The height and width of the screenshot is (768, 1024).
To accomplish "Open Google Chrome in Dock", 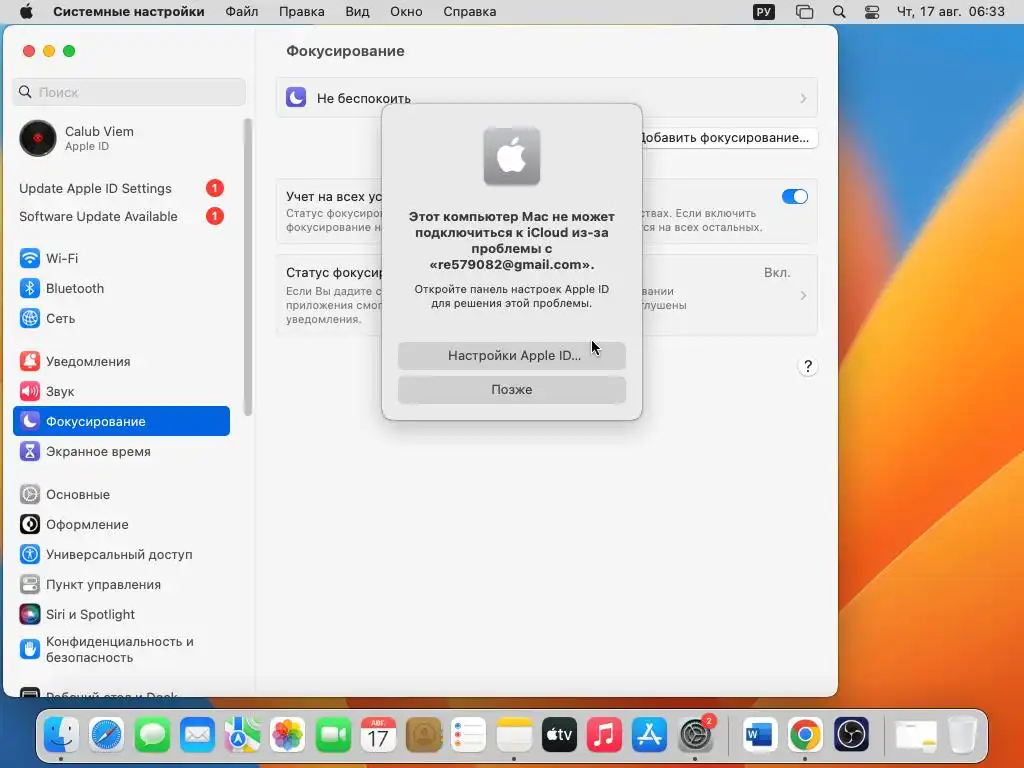I will pyautogui.click(x=805, y=735).
